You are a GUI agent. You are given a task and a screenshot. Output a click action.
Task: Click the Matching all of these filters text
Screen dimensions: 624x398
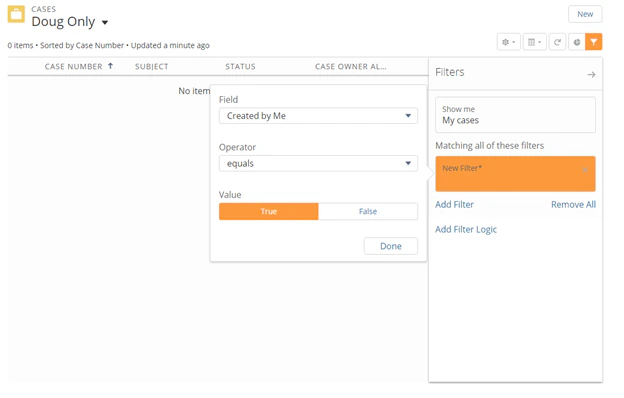(x=489, y=146)
